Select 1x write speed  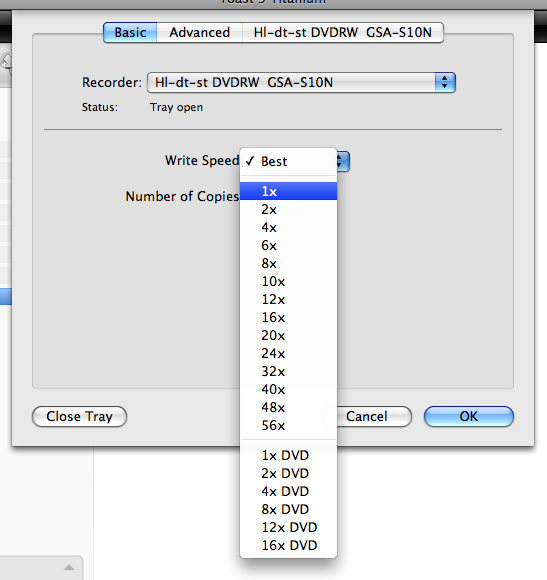click(x=288, y=191)
